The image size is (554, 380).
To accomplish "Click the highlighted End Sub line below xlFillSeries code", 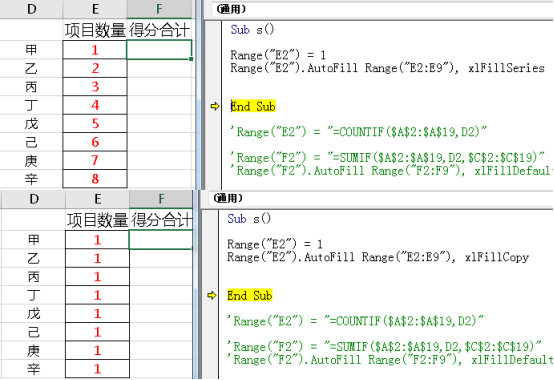I will click(x=253, y=106).
